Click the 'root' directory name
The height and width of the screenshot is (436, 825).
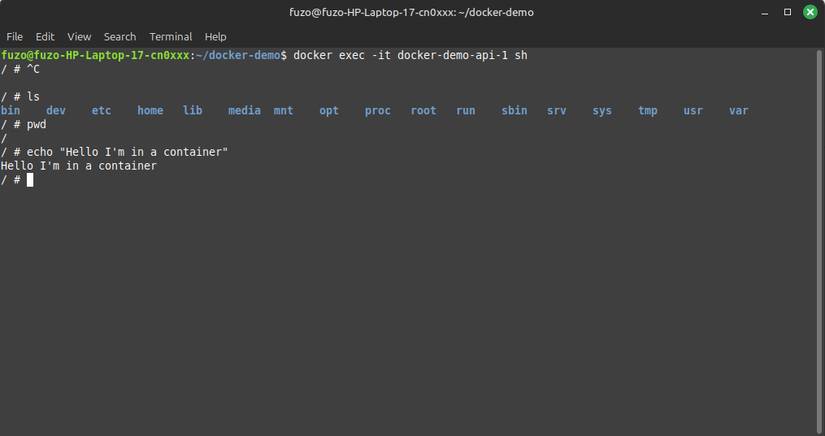pos(424,110)
